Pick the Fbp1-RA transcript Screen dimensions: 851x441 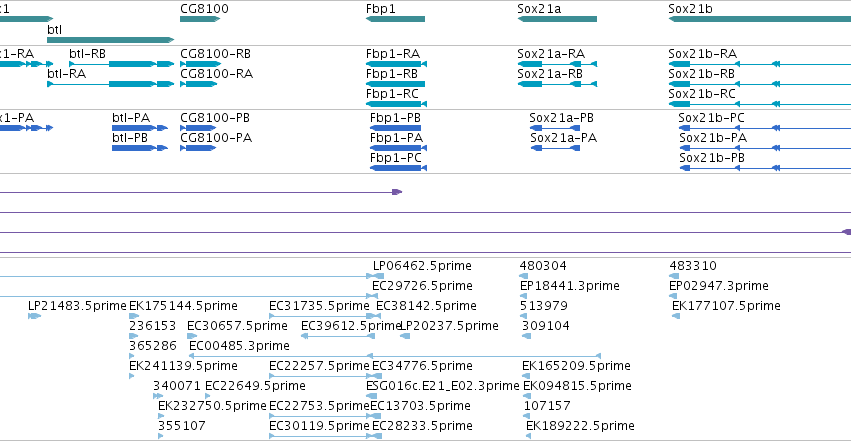tap(393, 54)
